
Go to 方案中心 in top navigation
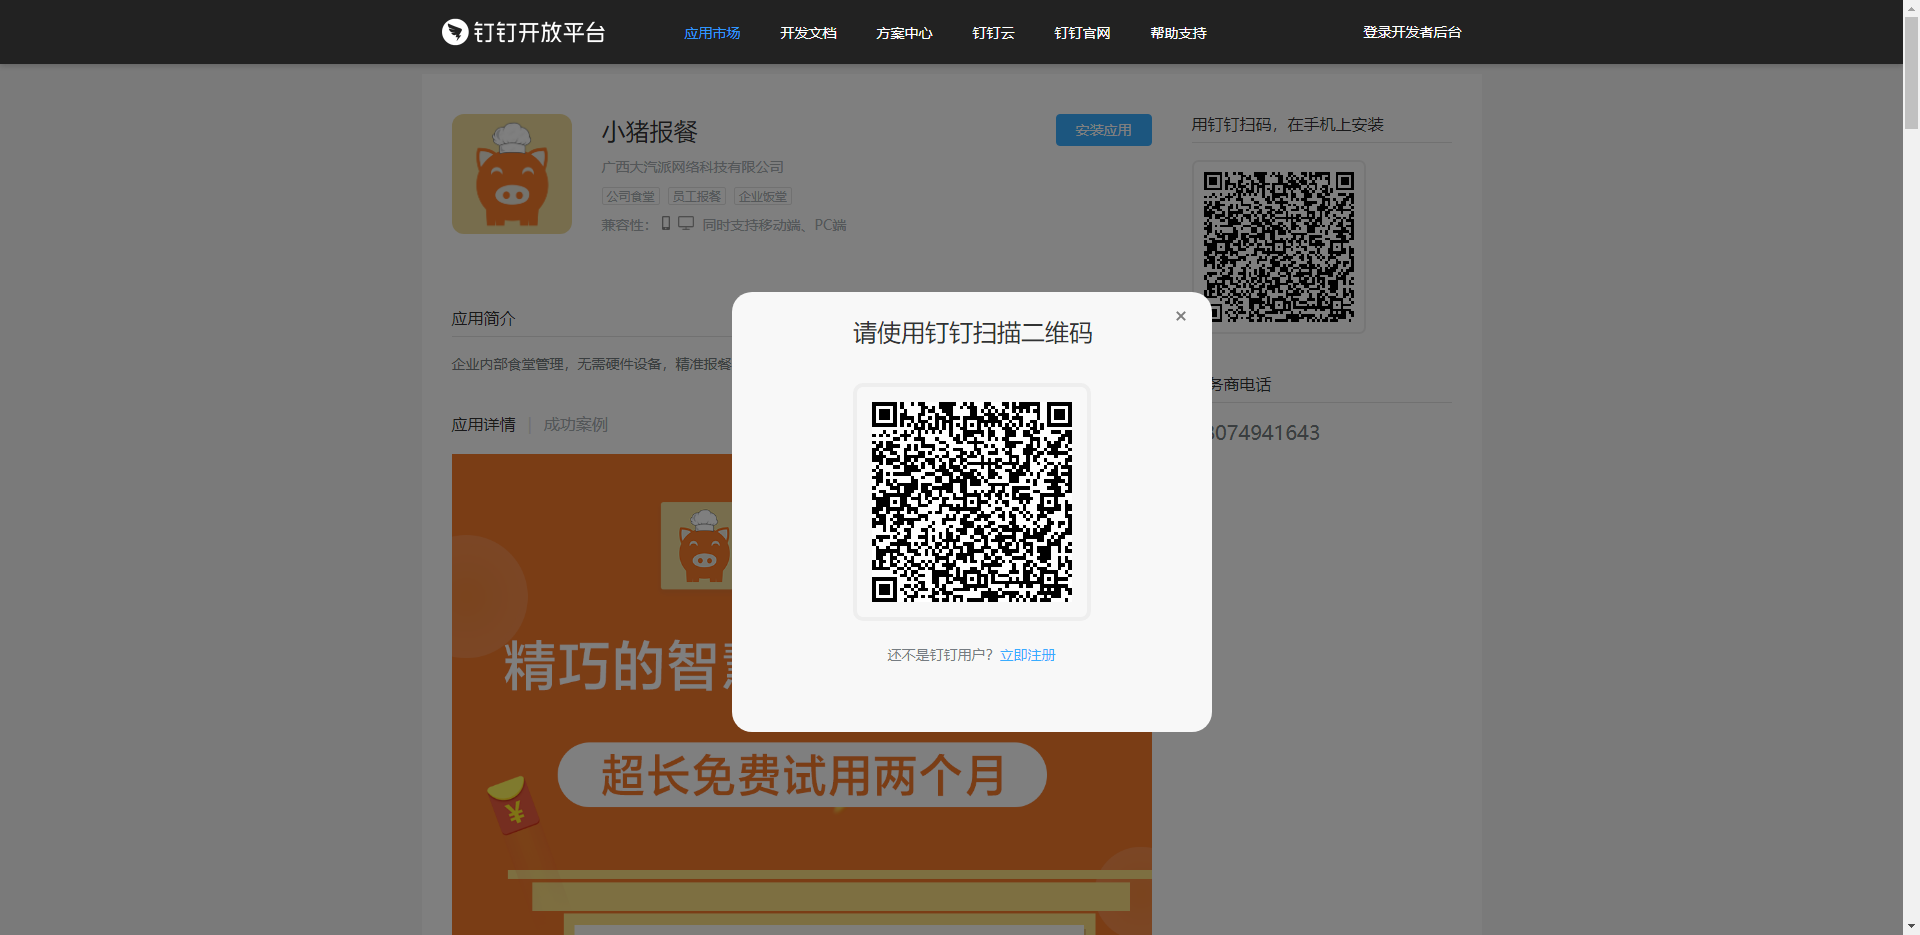pyautogui.click(x=904, y=33)
